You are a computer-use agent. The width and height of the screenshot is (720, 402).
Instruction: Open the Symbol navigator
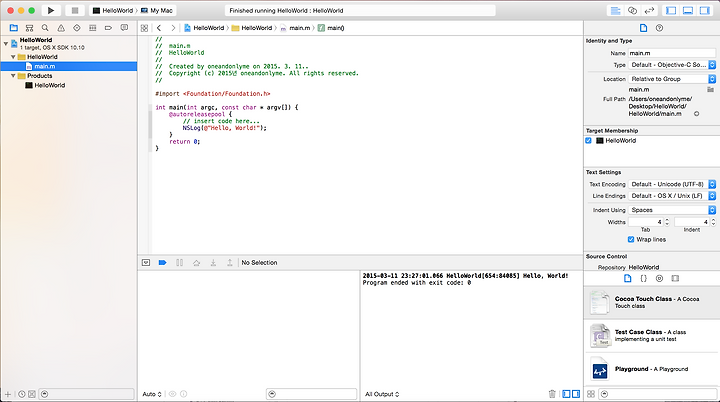(29, 28)
